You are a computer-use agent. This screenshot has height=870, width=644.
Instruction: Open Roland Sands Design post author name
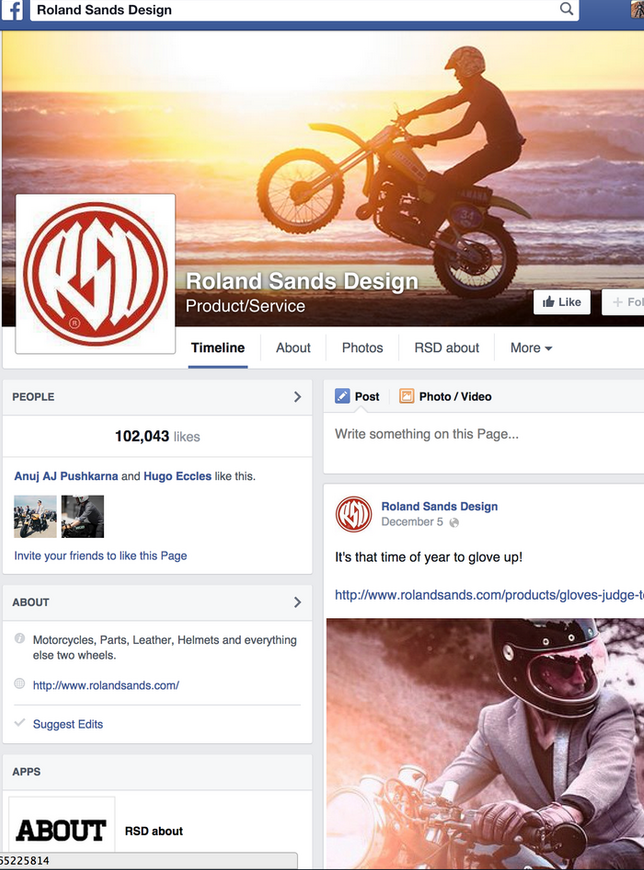click(x=439, y=506)
